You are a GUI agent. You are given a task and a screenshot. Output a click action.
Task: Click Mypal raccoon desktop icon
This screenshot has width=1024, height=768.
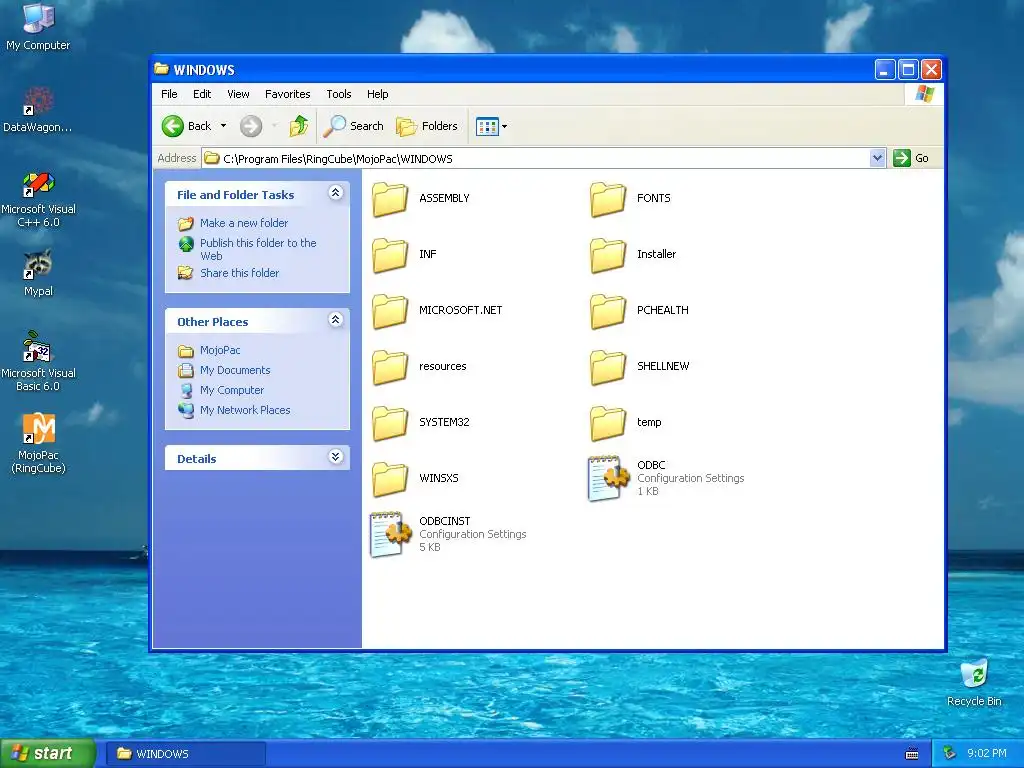point(38,264)
